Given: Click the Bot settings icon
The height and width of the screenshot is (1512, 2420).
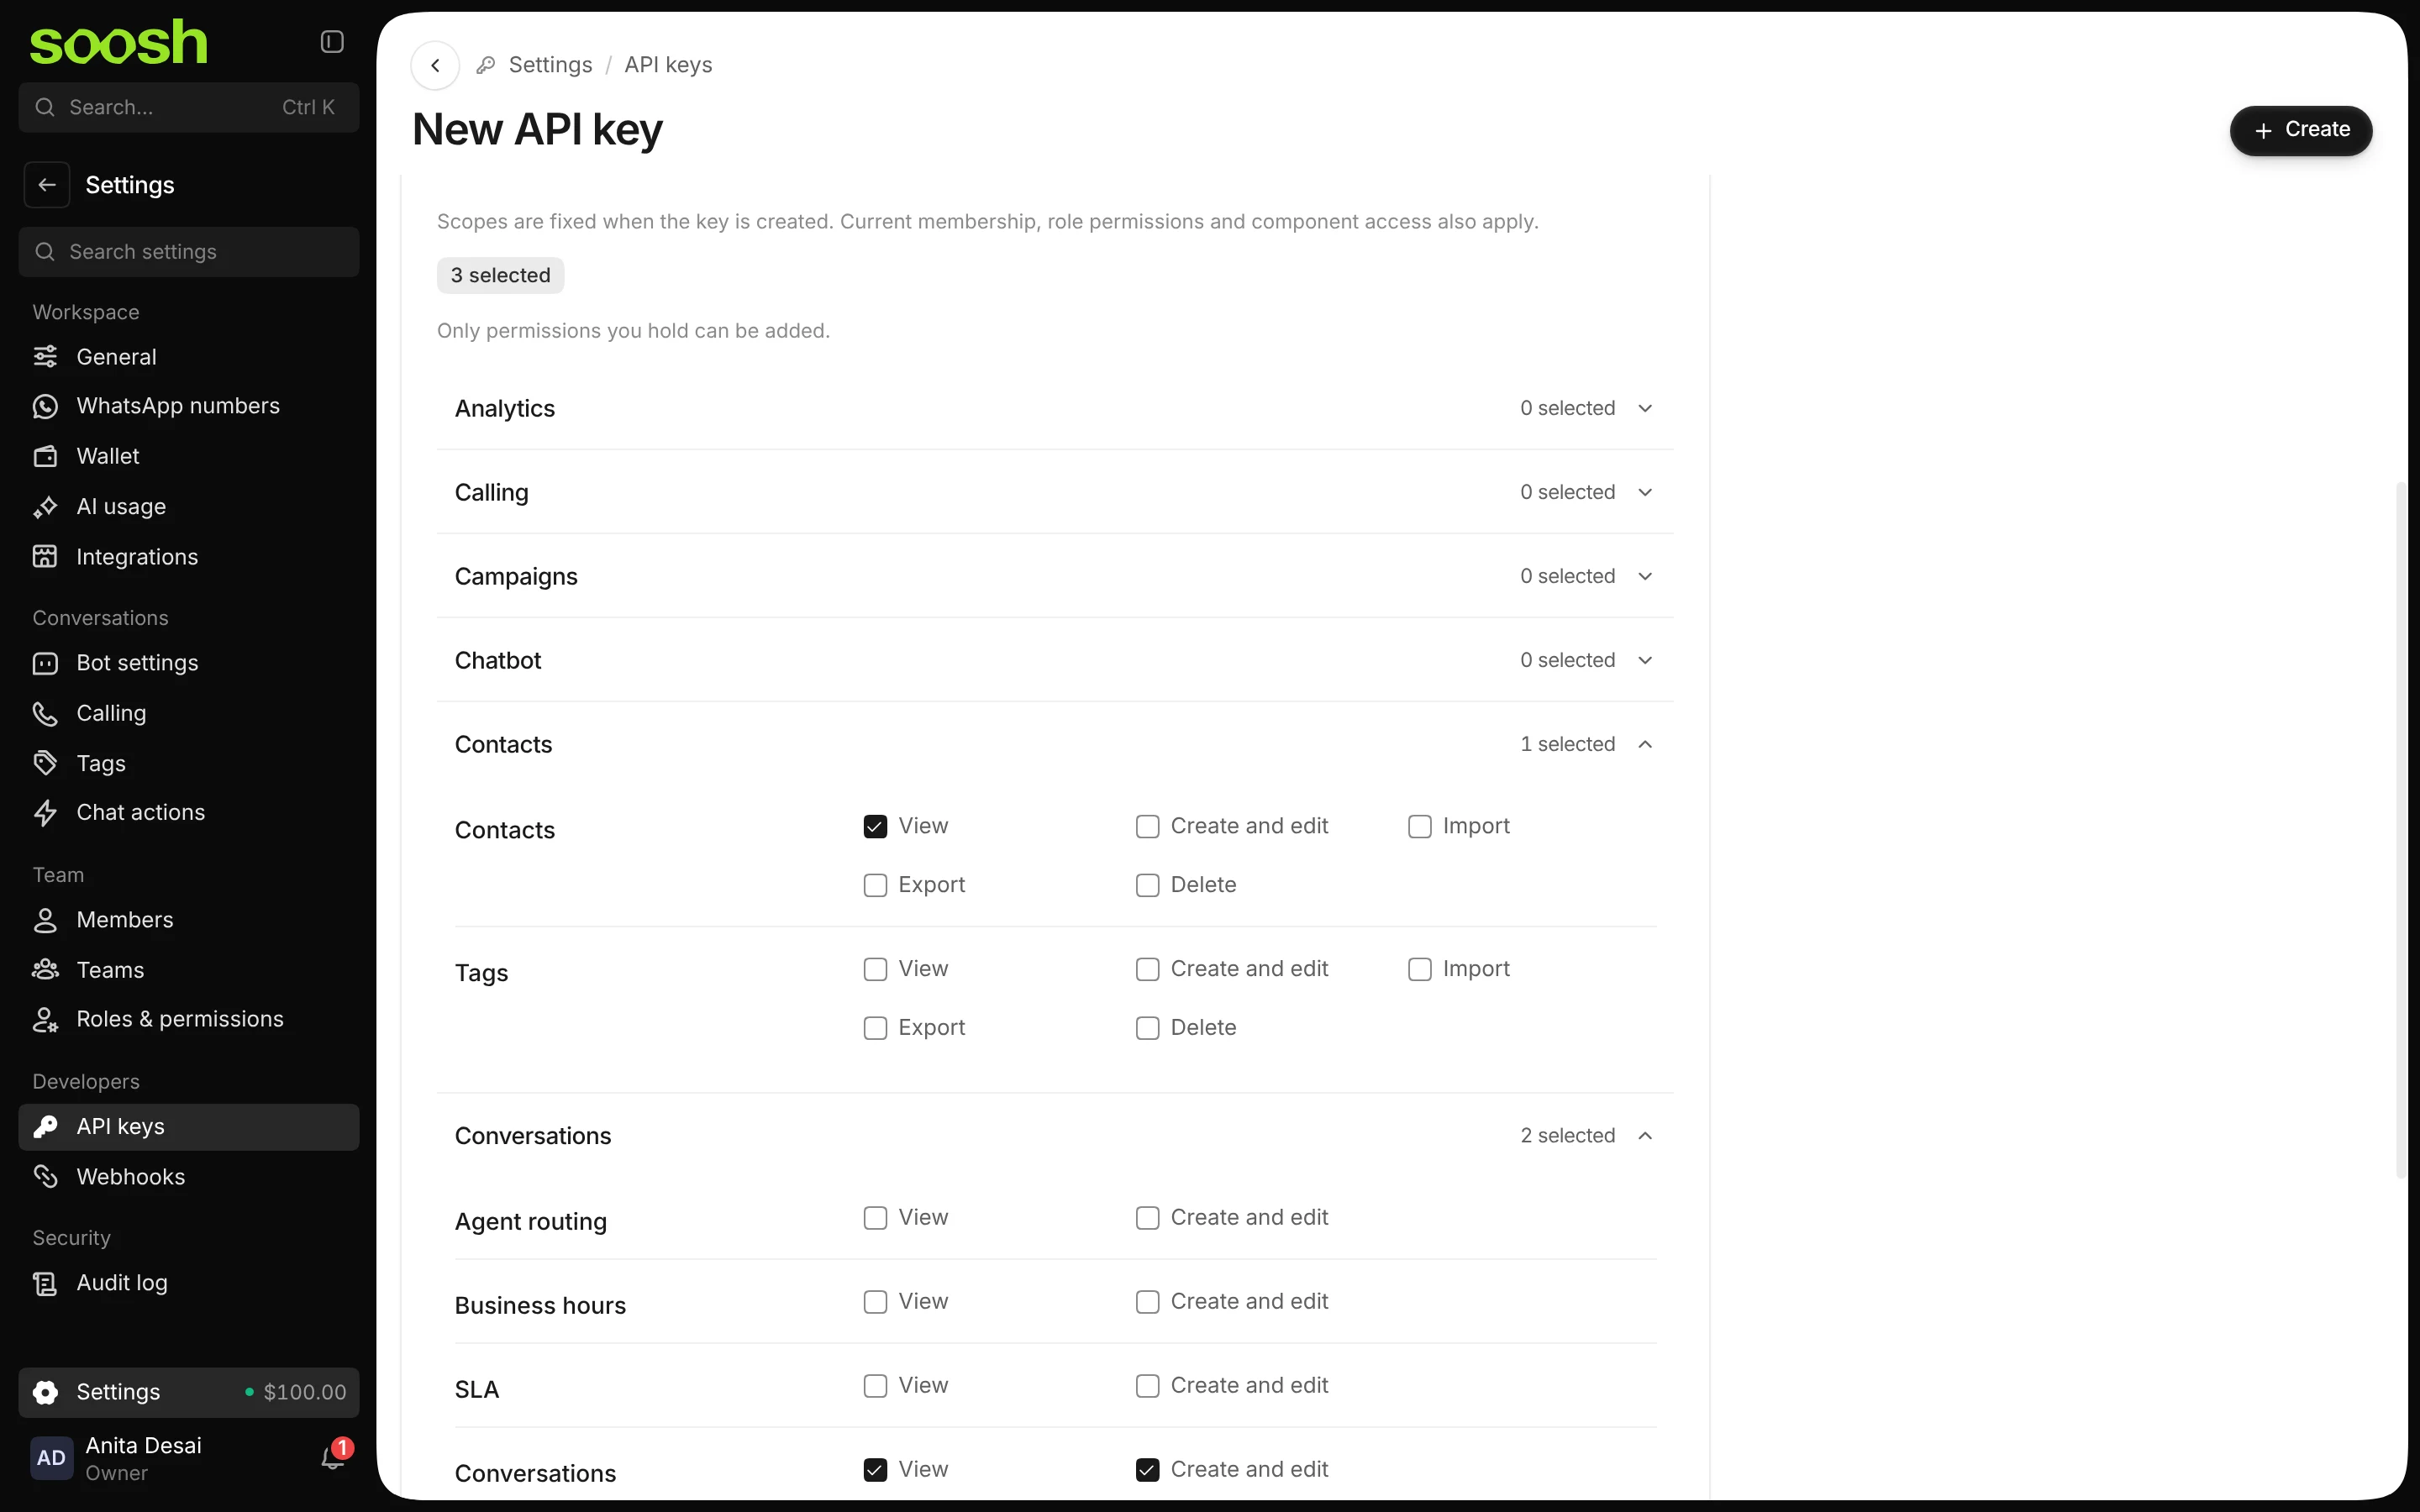Looking at the screenshot, I should coord(45,663).
